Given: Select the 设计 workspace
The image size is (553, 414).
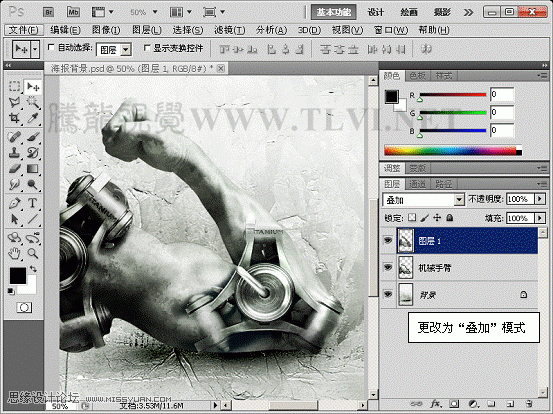Looking at the screenshot, I should (x=376, y=12).
